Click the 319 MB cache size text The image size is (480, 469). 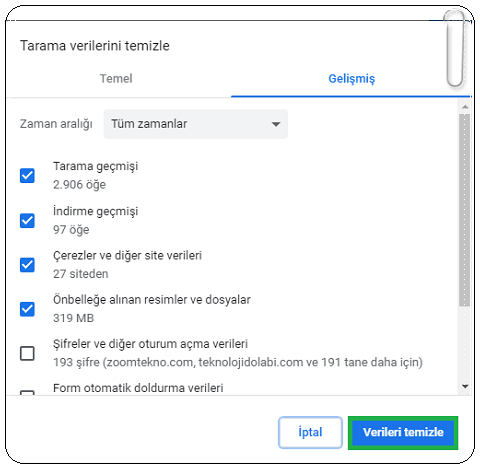click(x=73, y=318)
